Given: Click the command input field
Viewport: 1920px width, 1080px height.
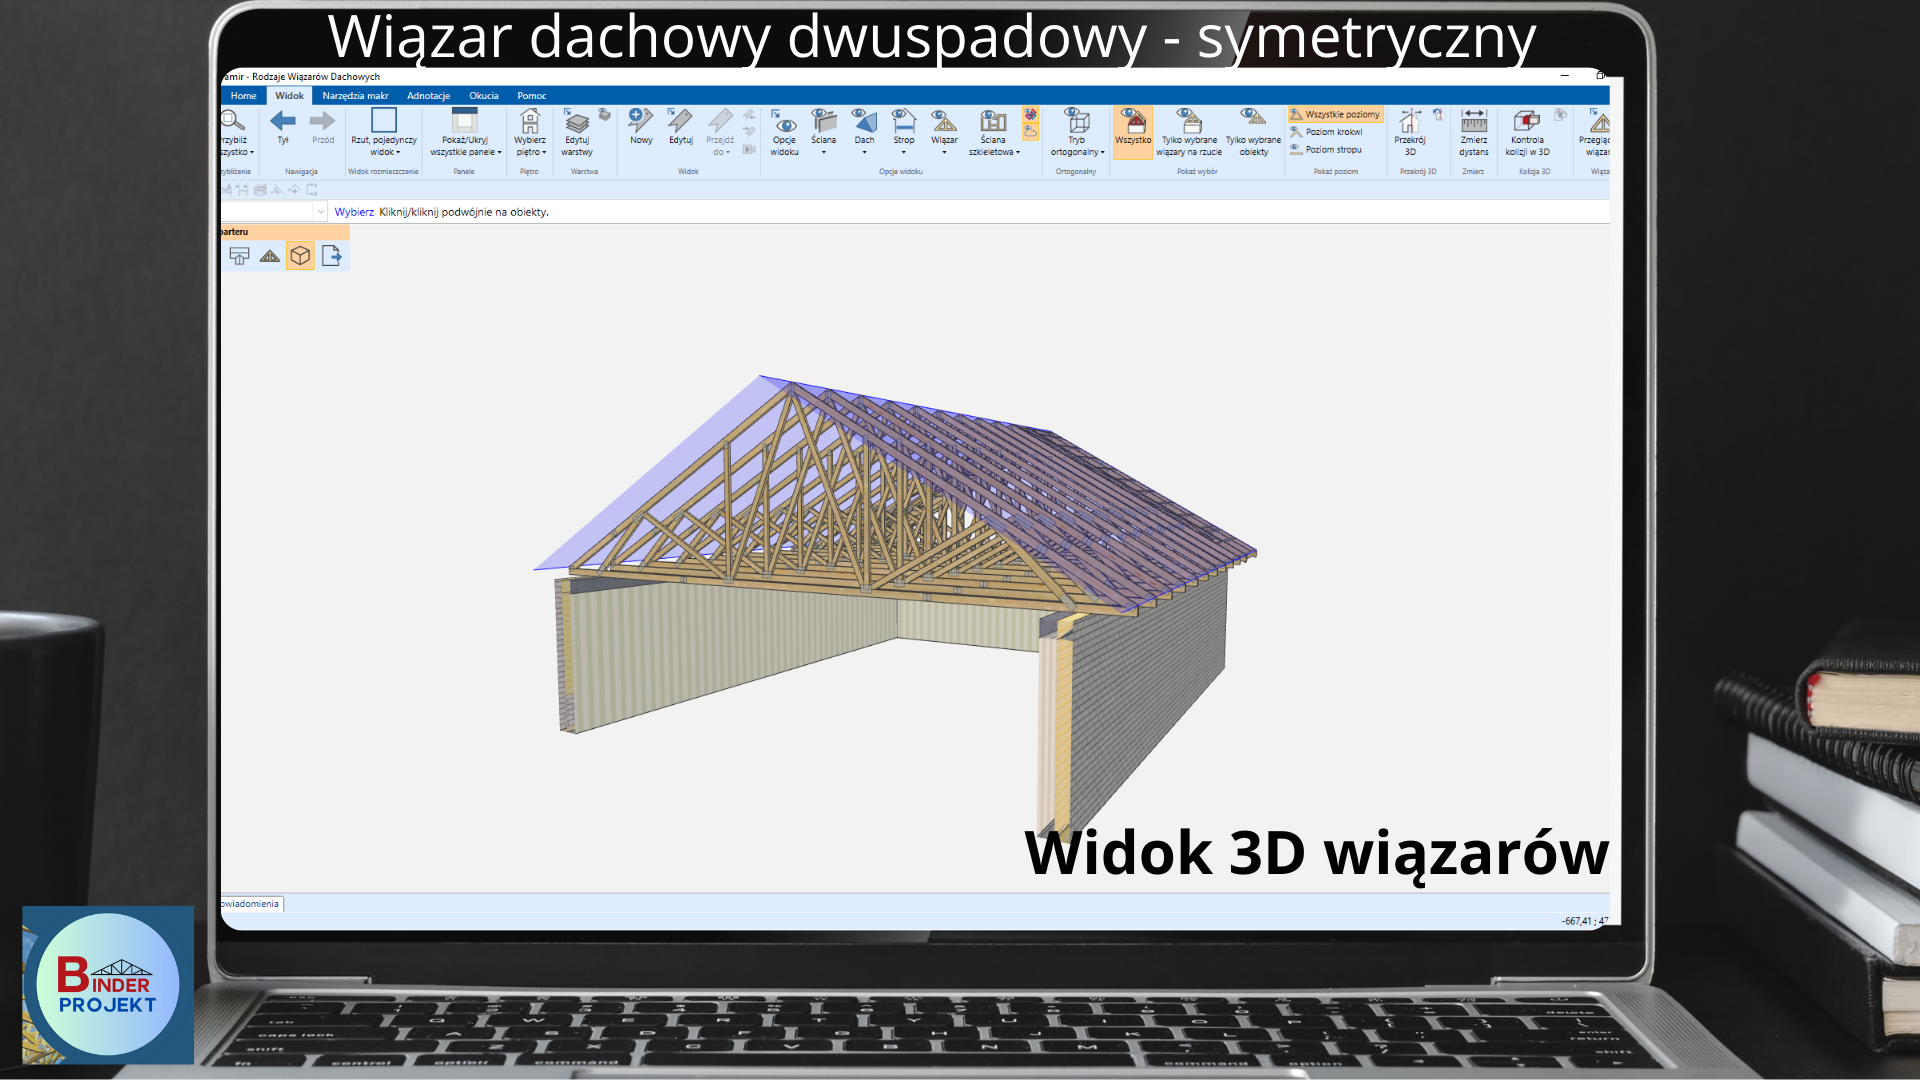Looking at the screenshot, I should pyautogui.click(x=267, y=212).
